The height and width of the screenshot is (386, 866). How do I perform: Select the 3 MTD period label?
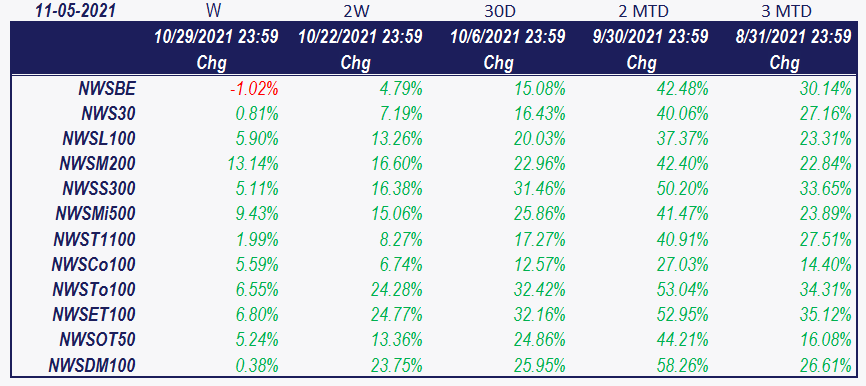785,11
